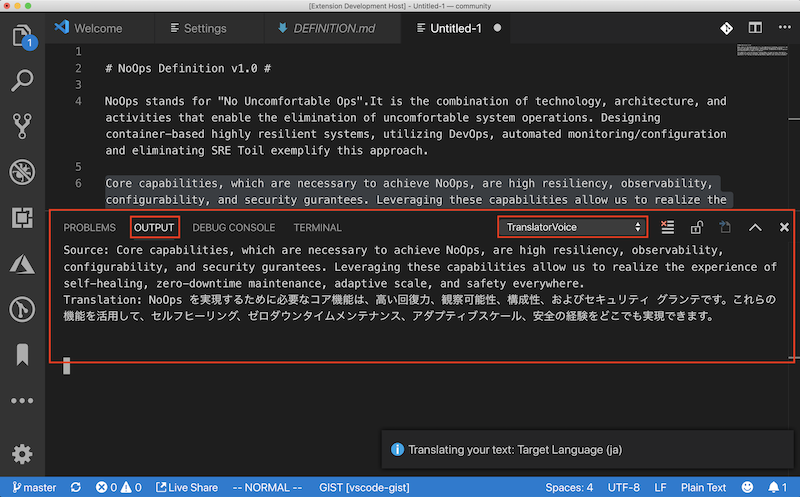Image resolution: width=800 pixels, height=497 pixels.
Task: Open the TranslatorVoice output channel dropdown
Action: (573, 228)
